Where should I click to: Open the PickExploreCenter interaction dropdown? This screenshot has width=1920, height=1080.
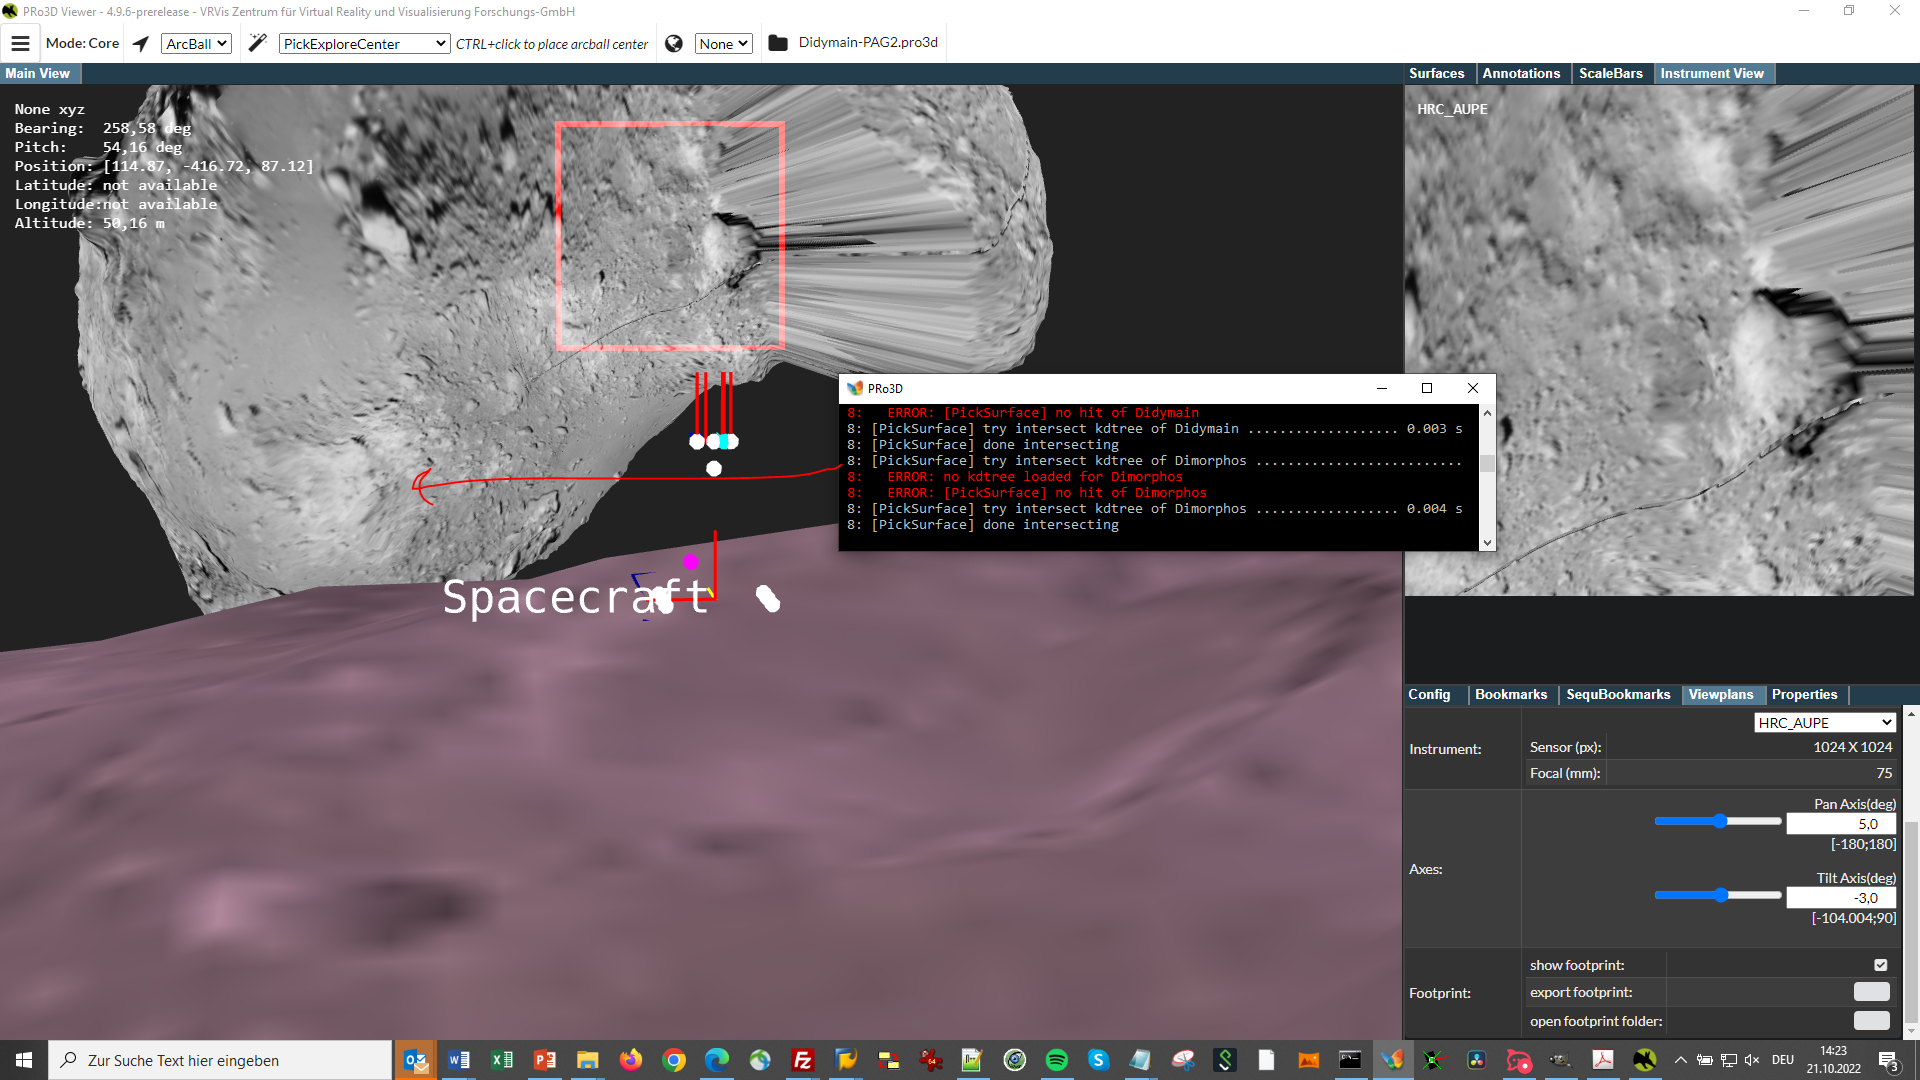pyautogui.click(x=363, y=43)
